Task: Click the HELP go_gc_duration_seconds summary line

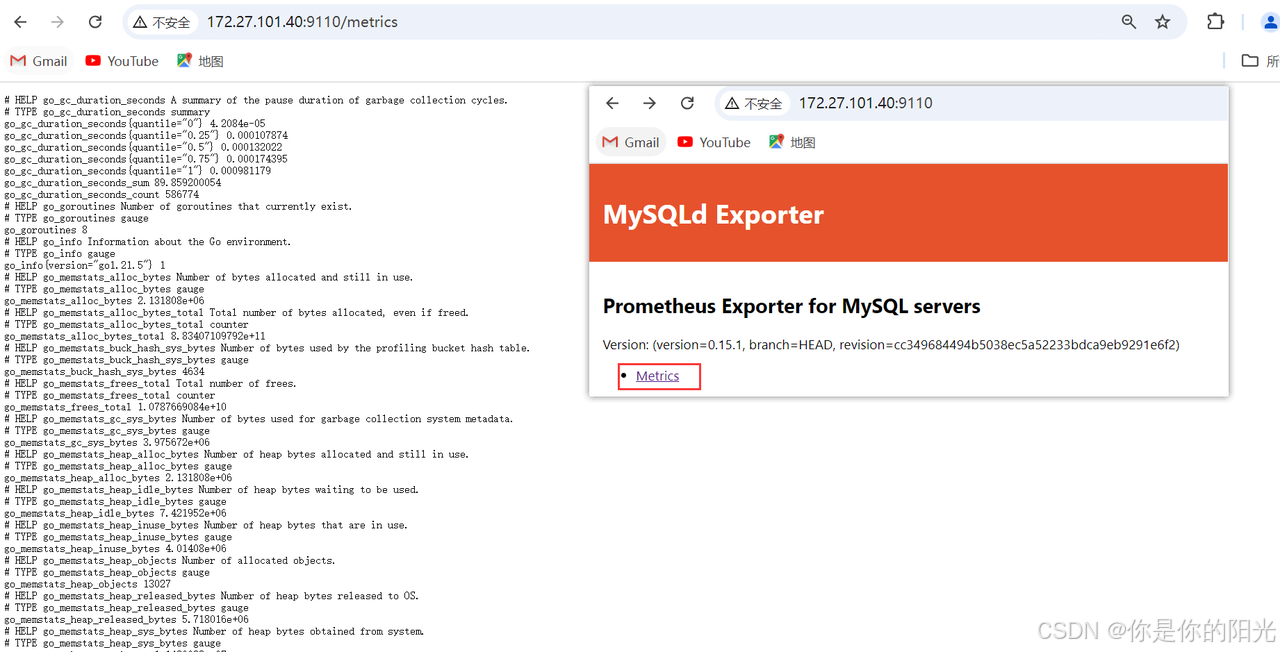Action: pyautogui.click(x=256, y=100)
